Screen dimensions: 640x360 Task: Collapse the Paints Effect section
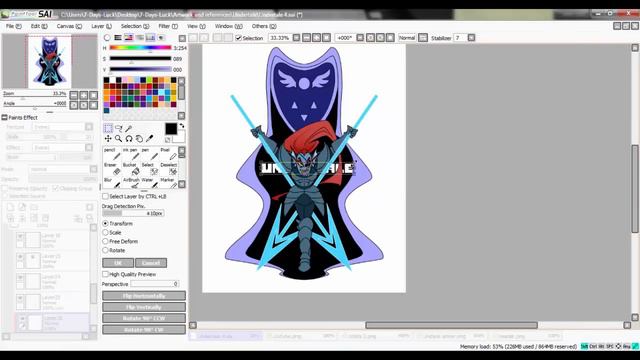pyautogui.click(x=4, y=118)
